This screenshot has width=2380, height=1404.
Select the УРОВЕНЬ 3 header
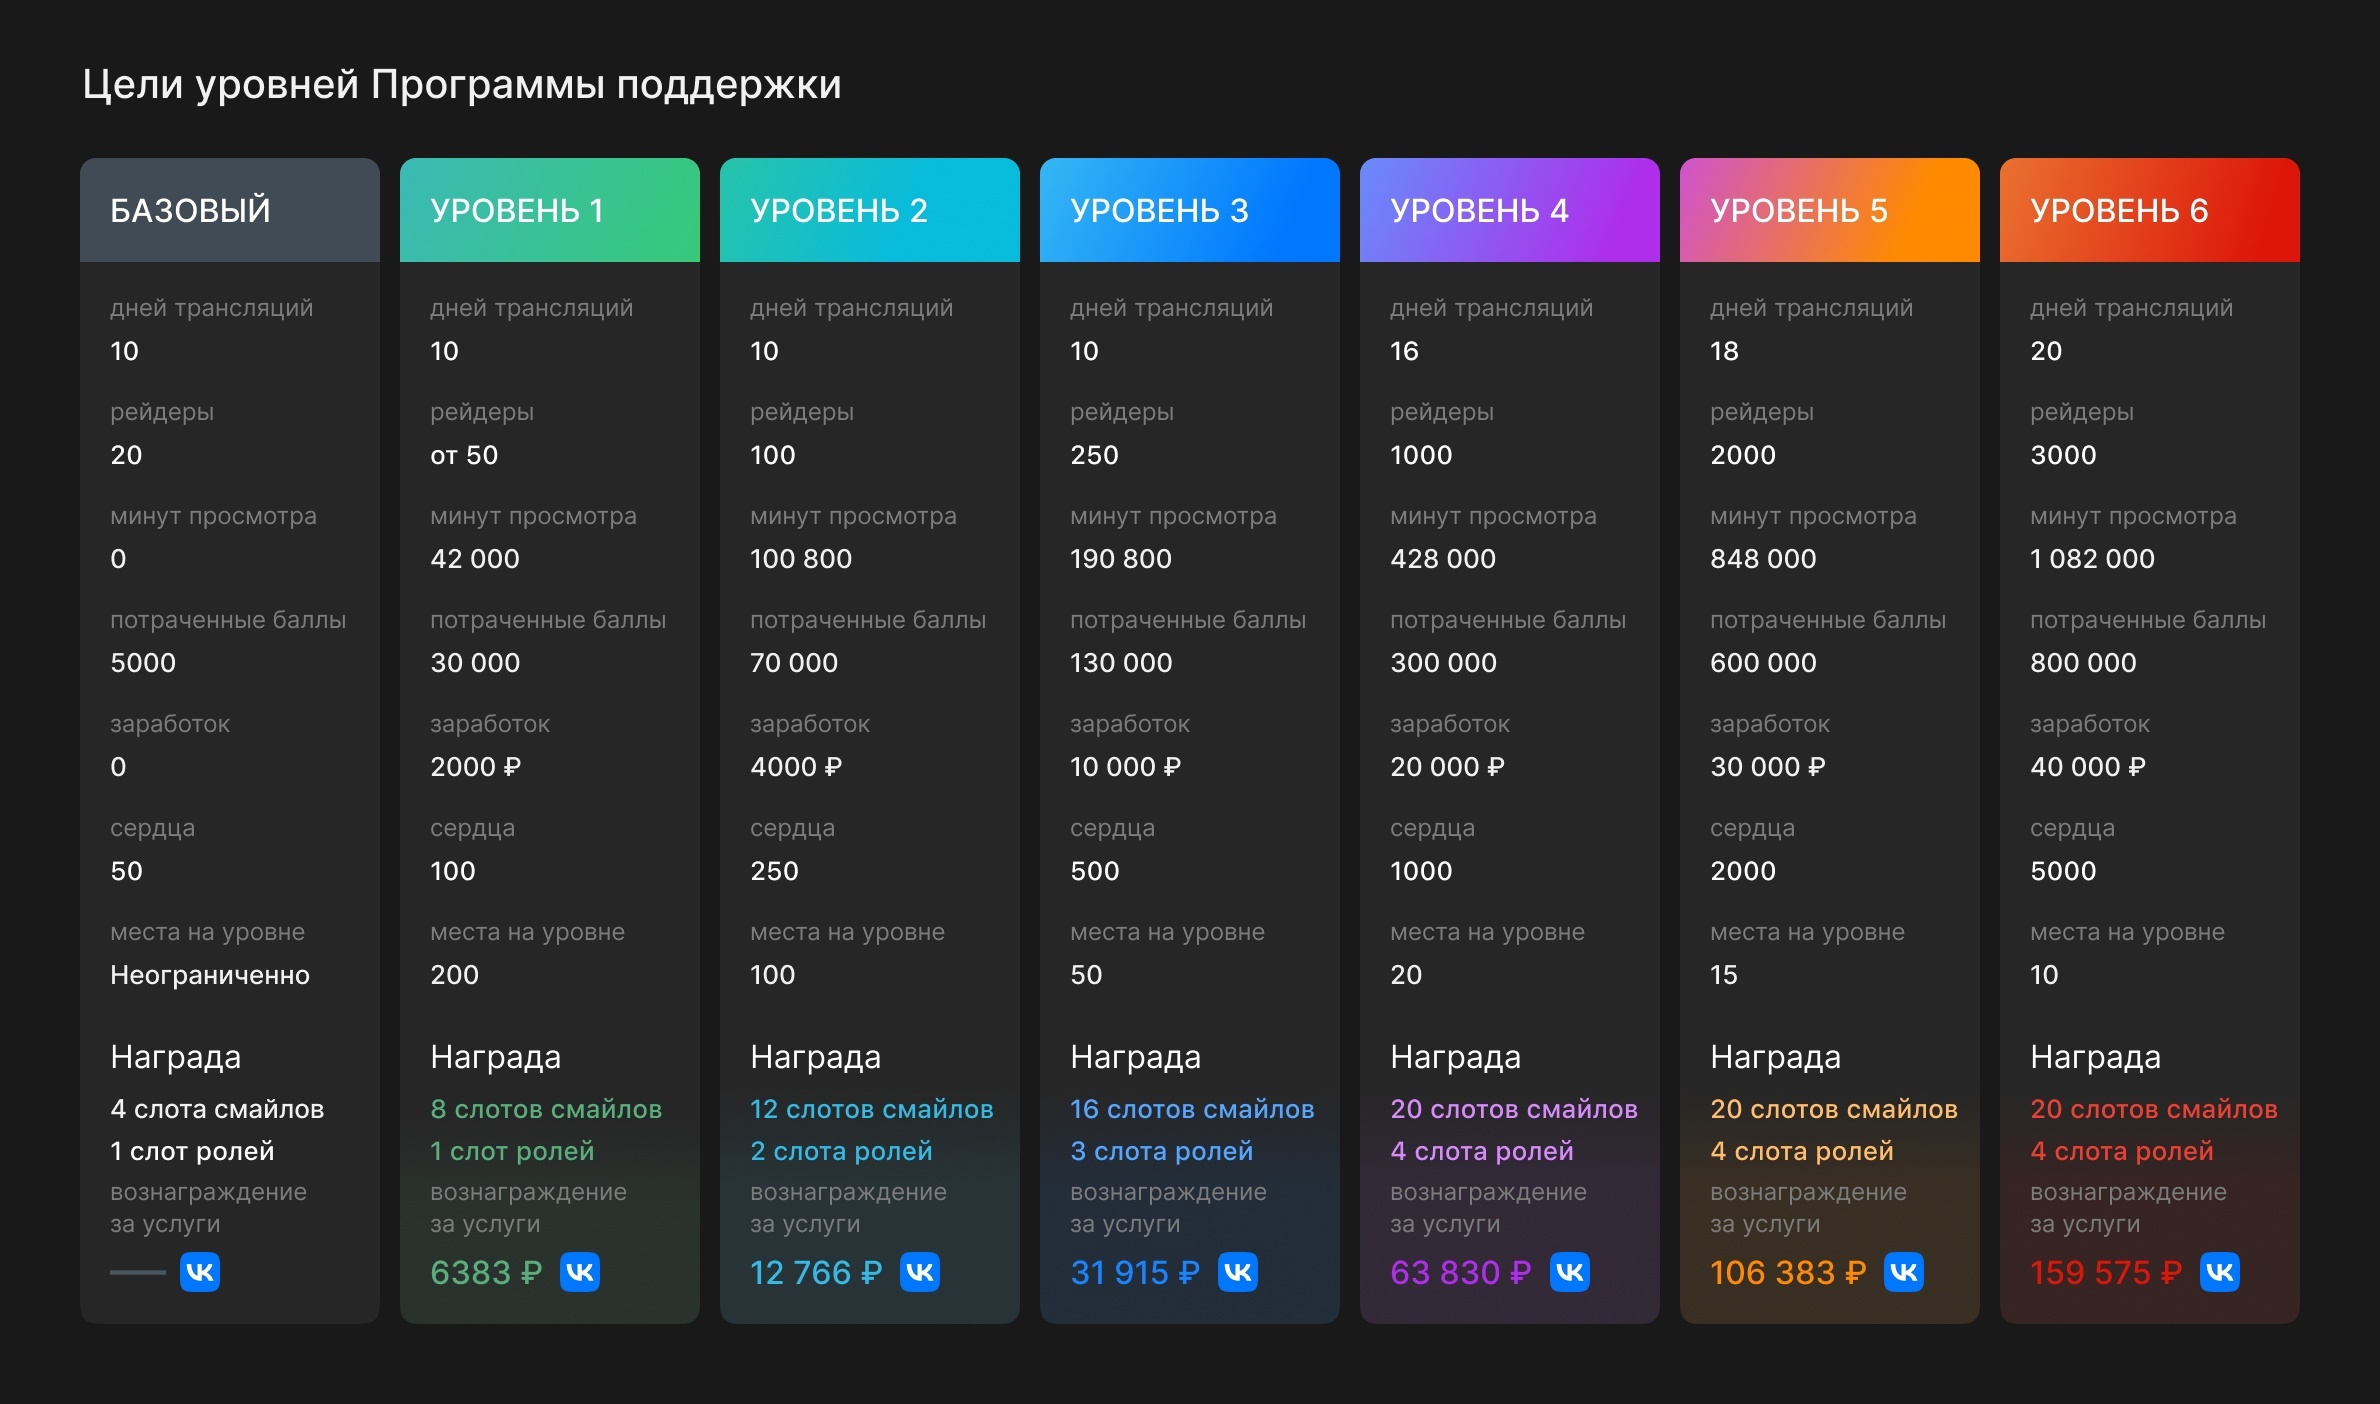point(1190,210)
